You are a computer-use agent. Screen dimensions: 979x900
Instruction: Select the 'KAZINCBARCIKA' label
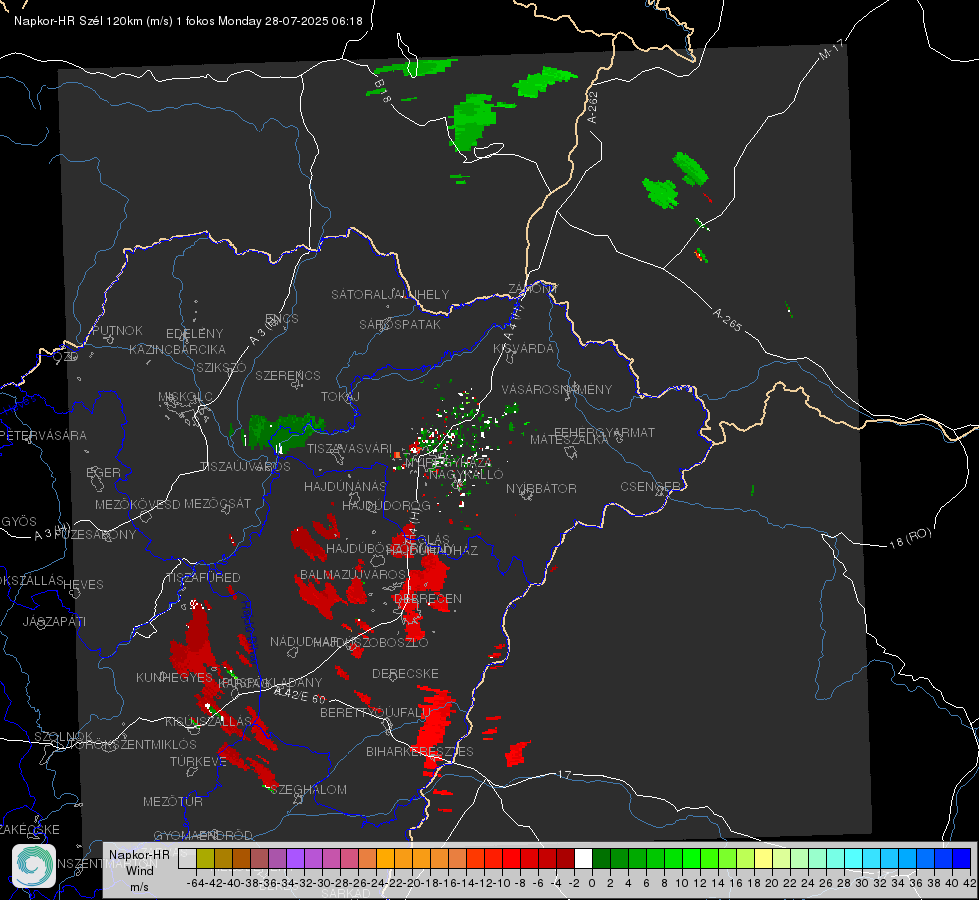(177, 349)
